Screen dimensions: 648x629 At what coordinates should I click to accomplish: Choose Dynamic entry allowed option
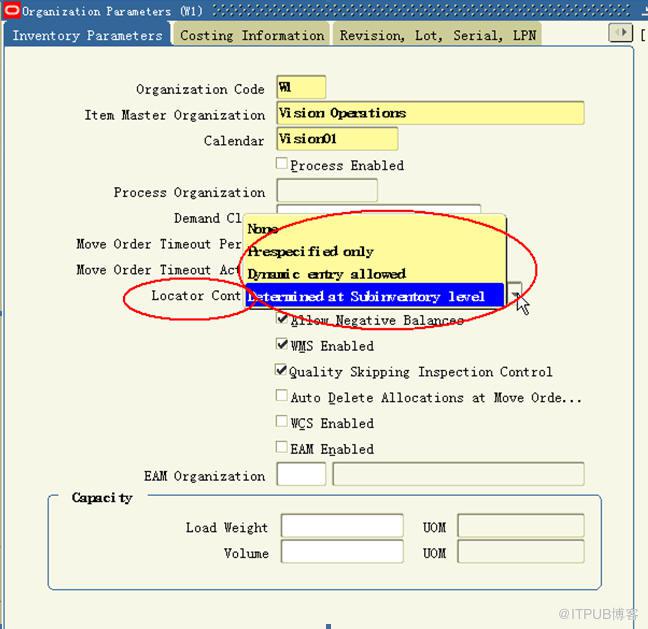(374, 274)
